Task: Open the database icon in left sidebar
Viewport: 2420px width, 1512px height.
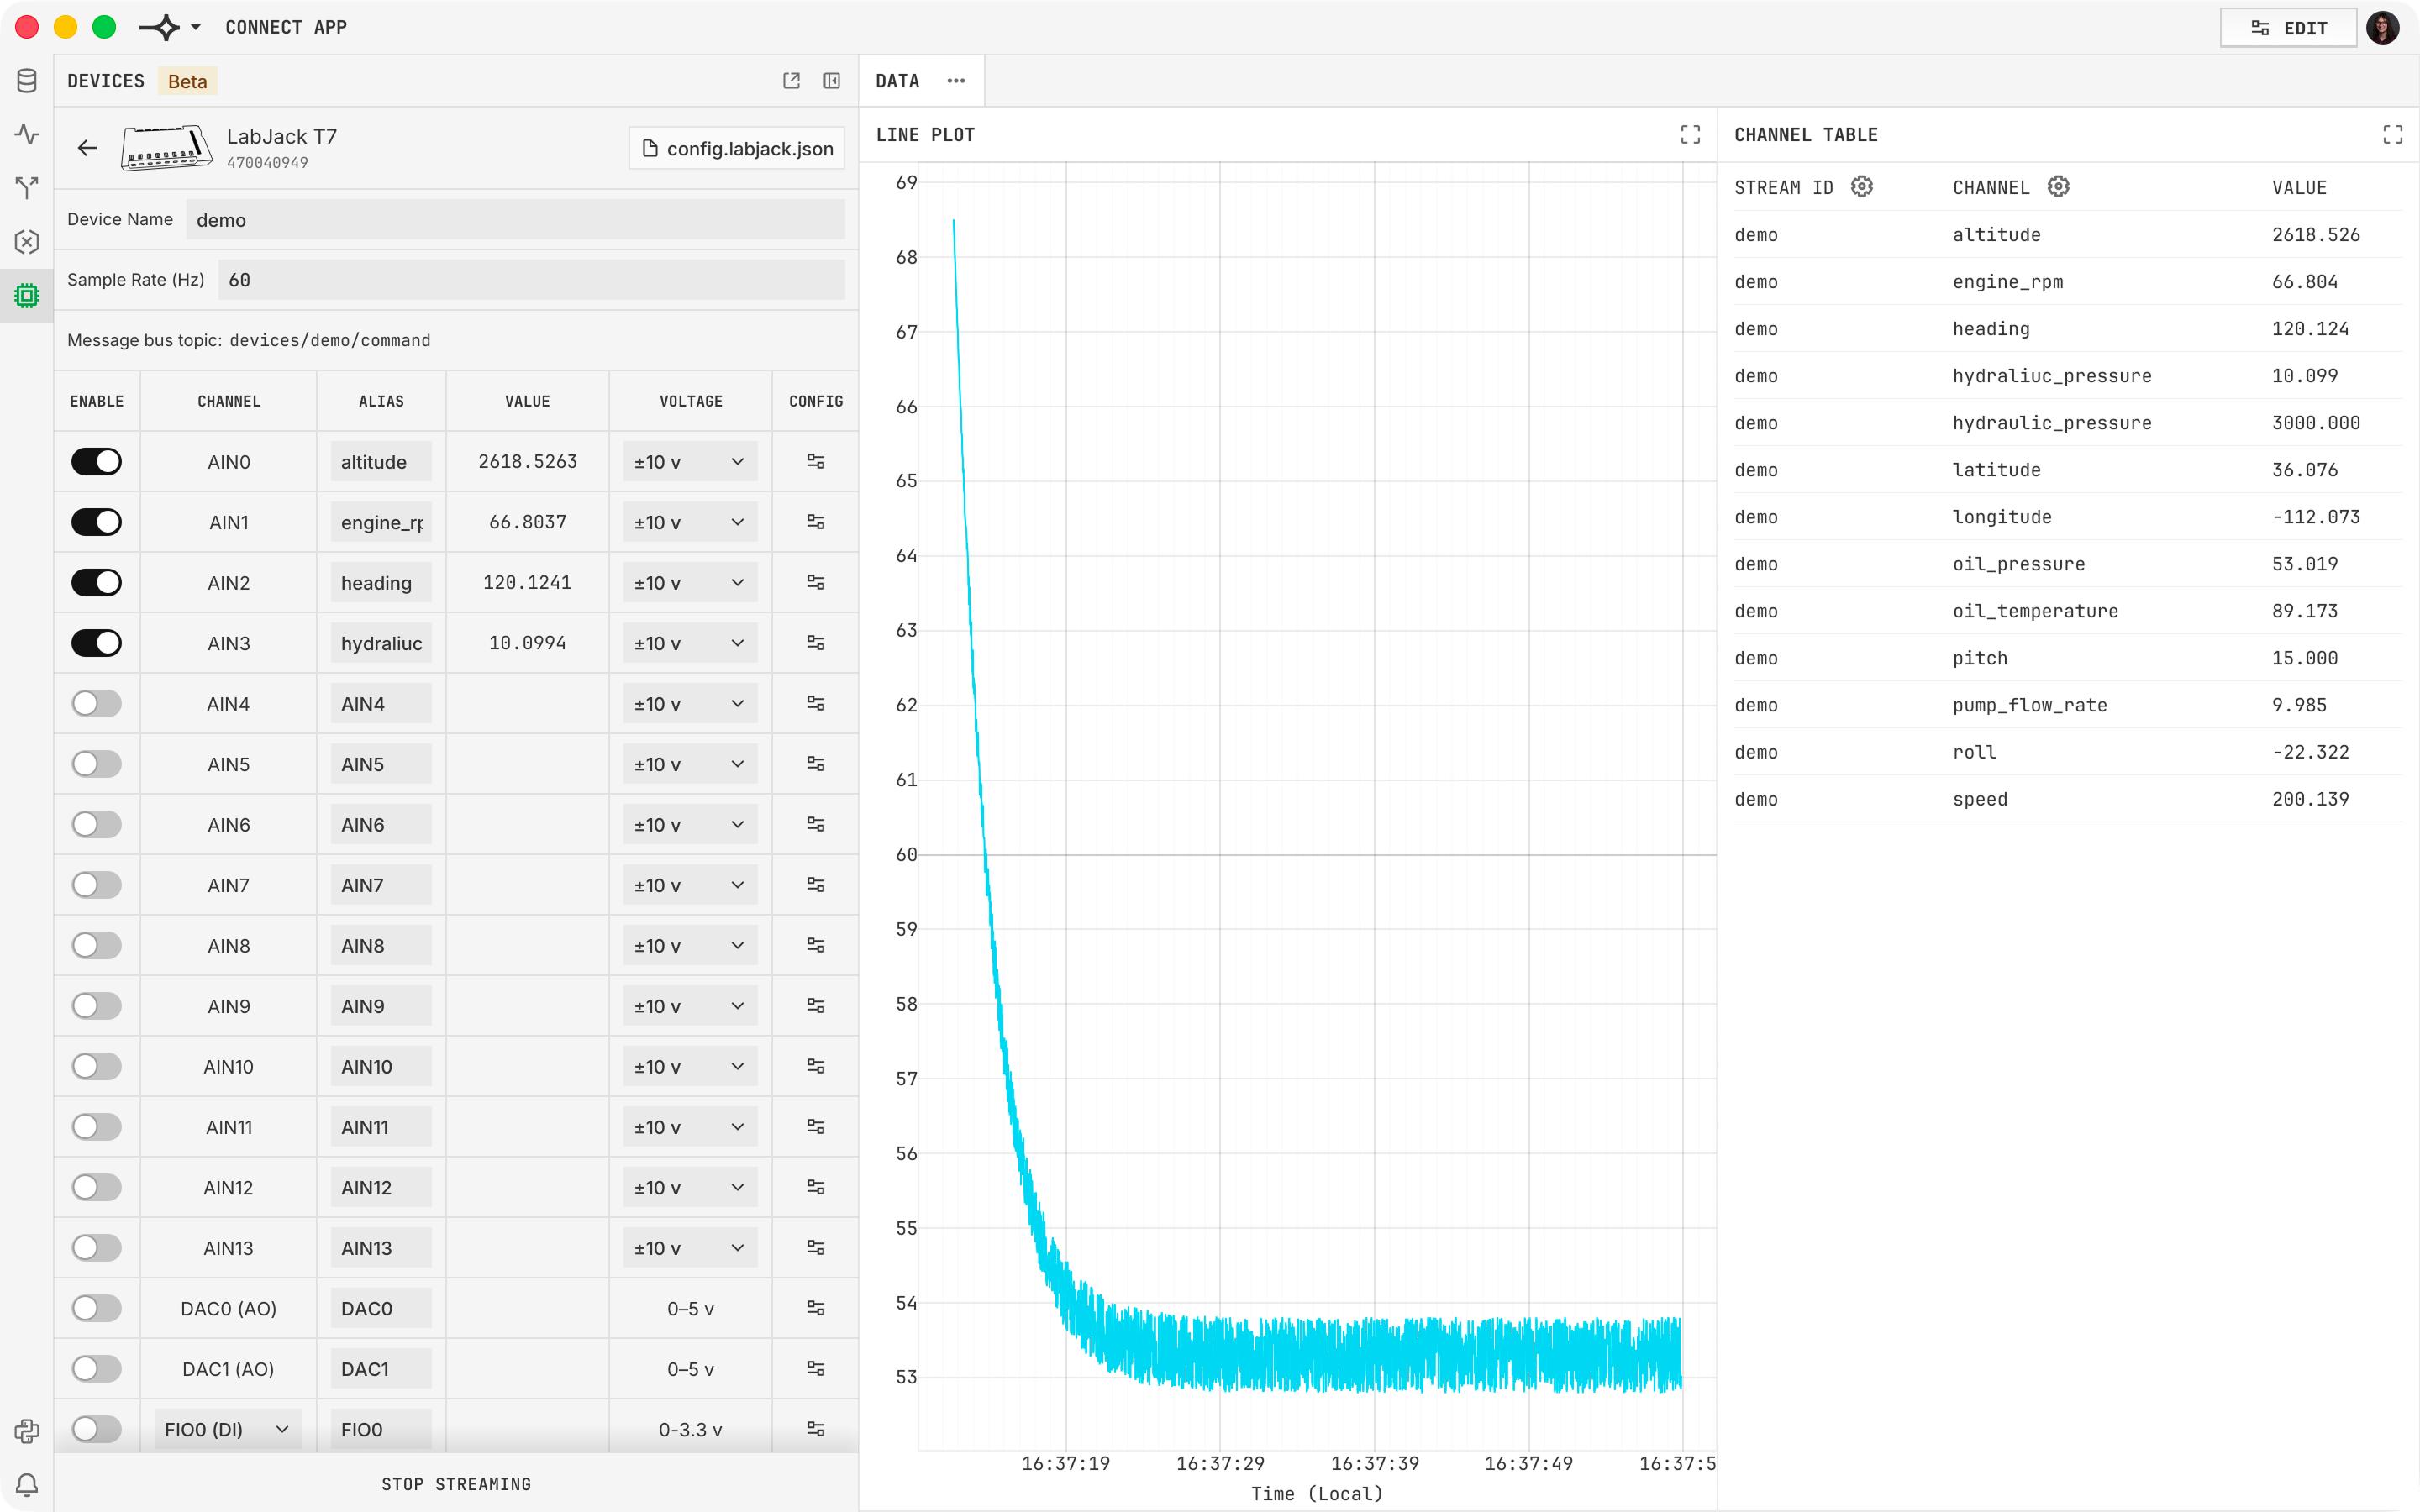Action: pos(27,81)
